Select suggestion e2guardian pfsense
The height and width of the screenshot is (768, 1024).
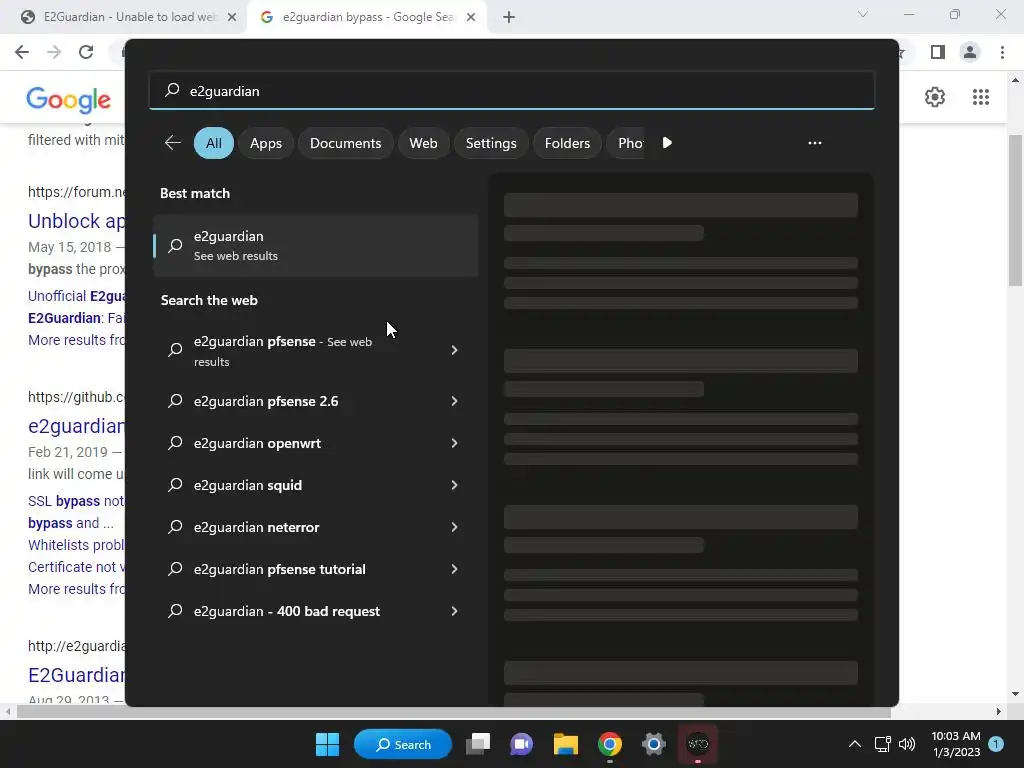point(316,351)
